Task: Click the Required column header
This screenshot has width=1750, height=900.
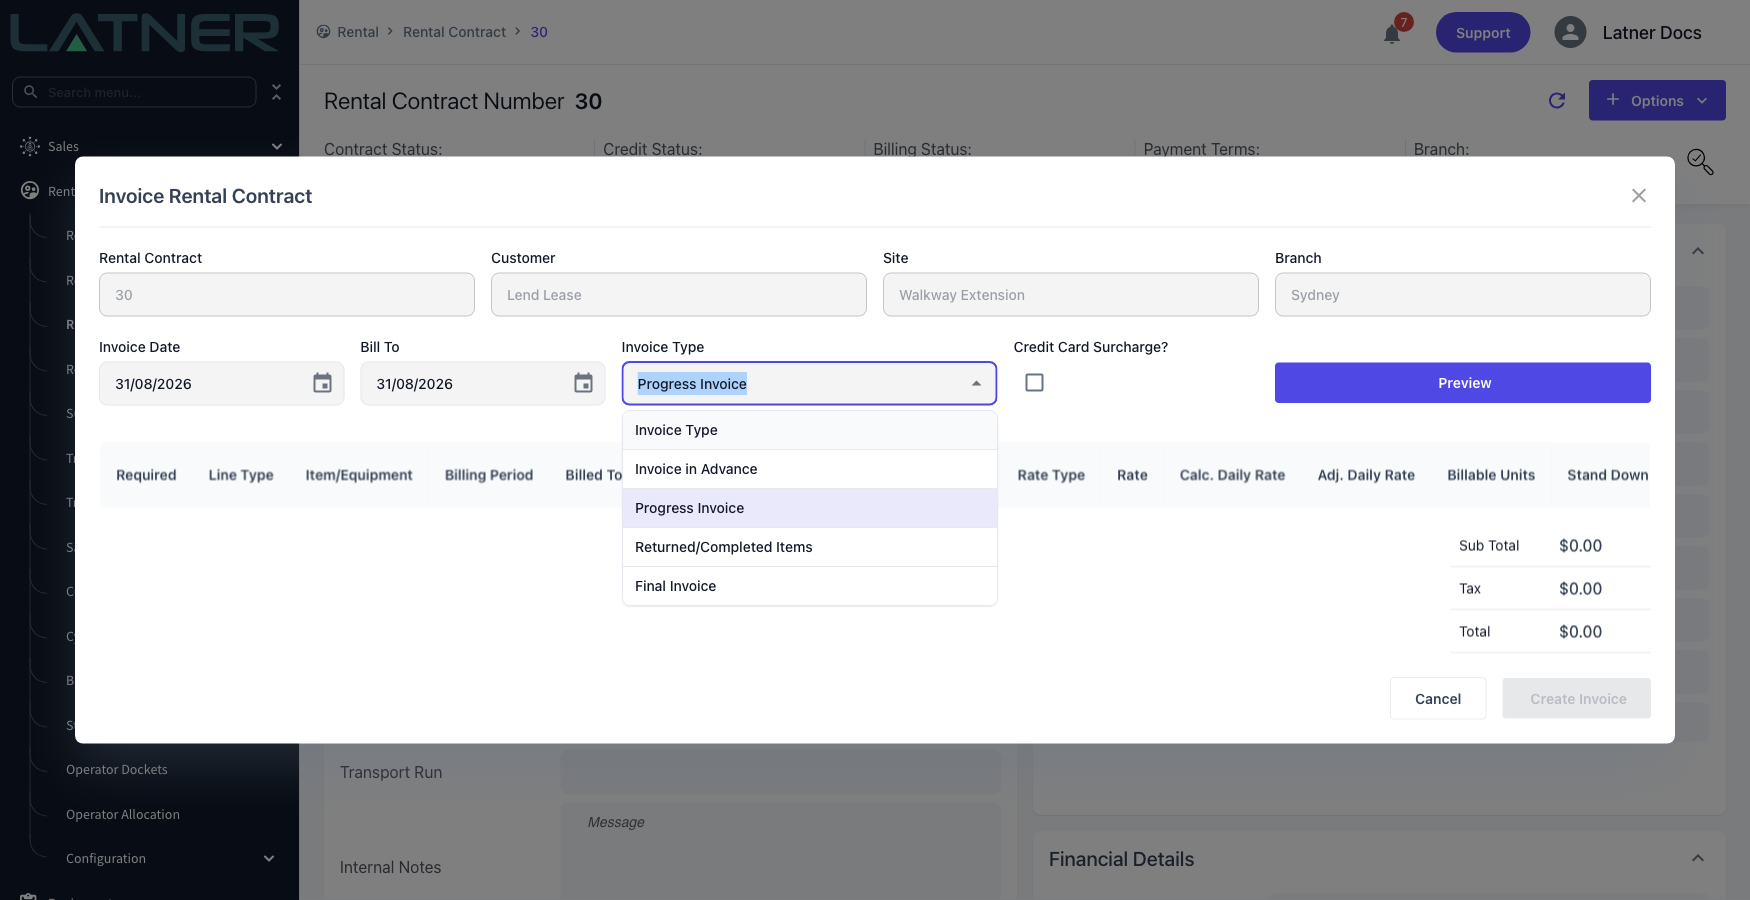Action: (x=146, y=475)
